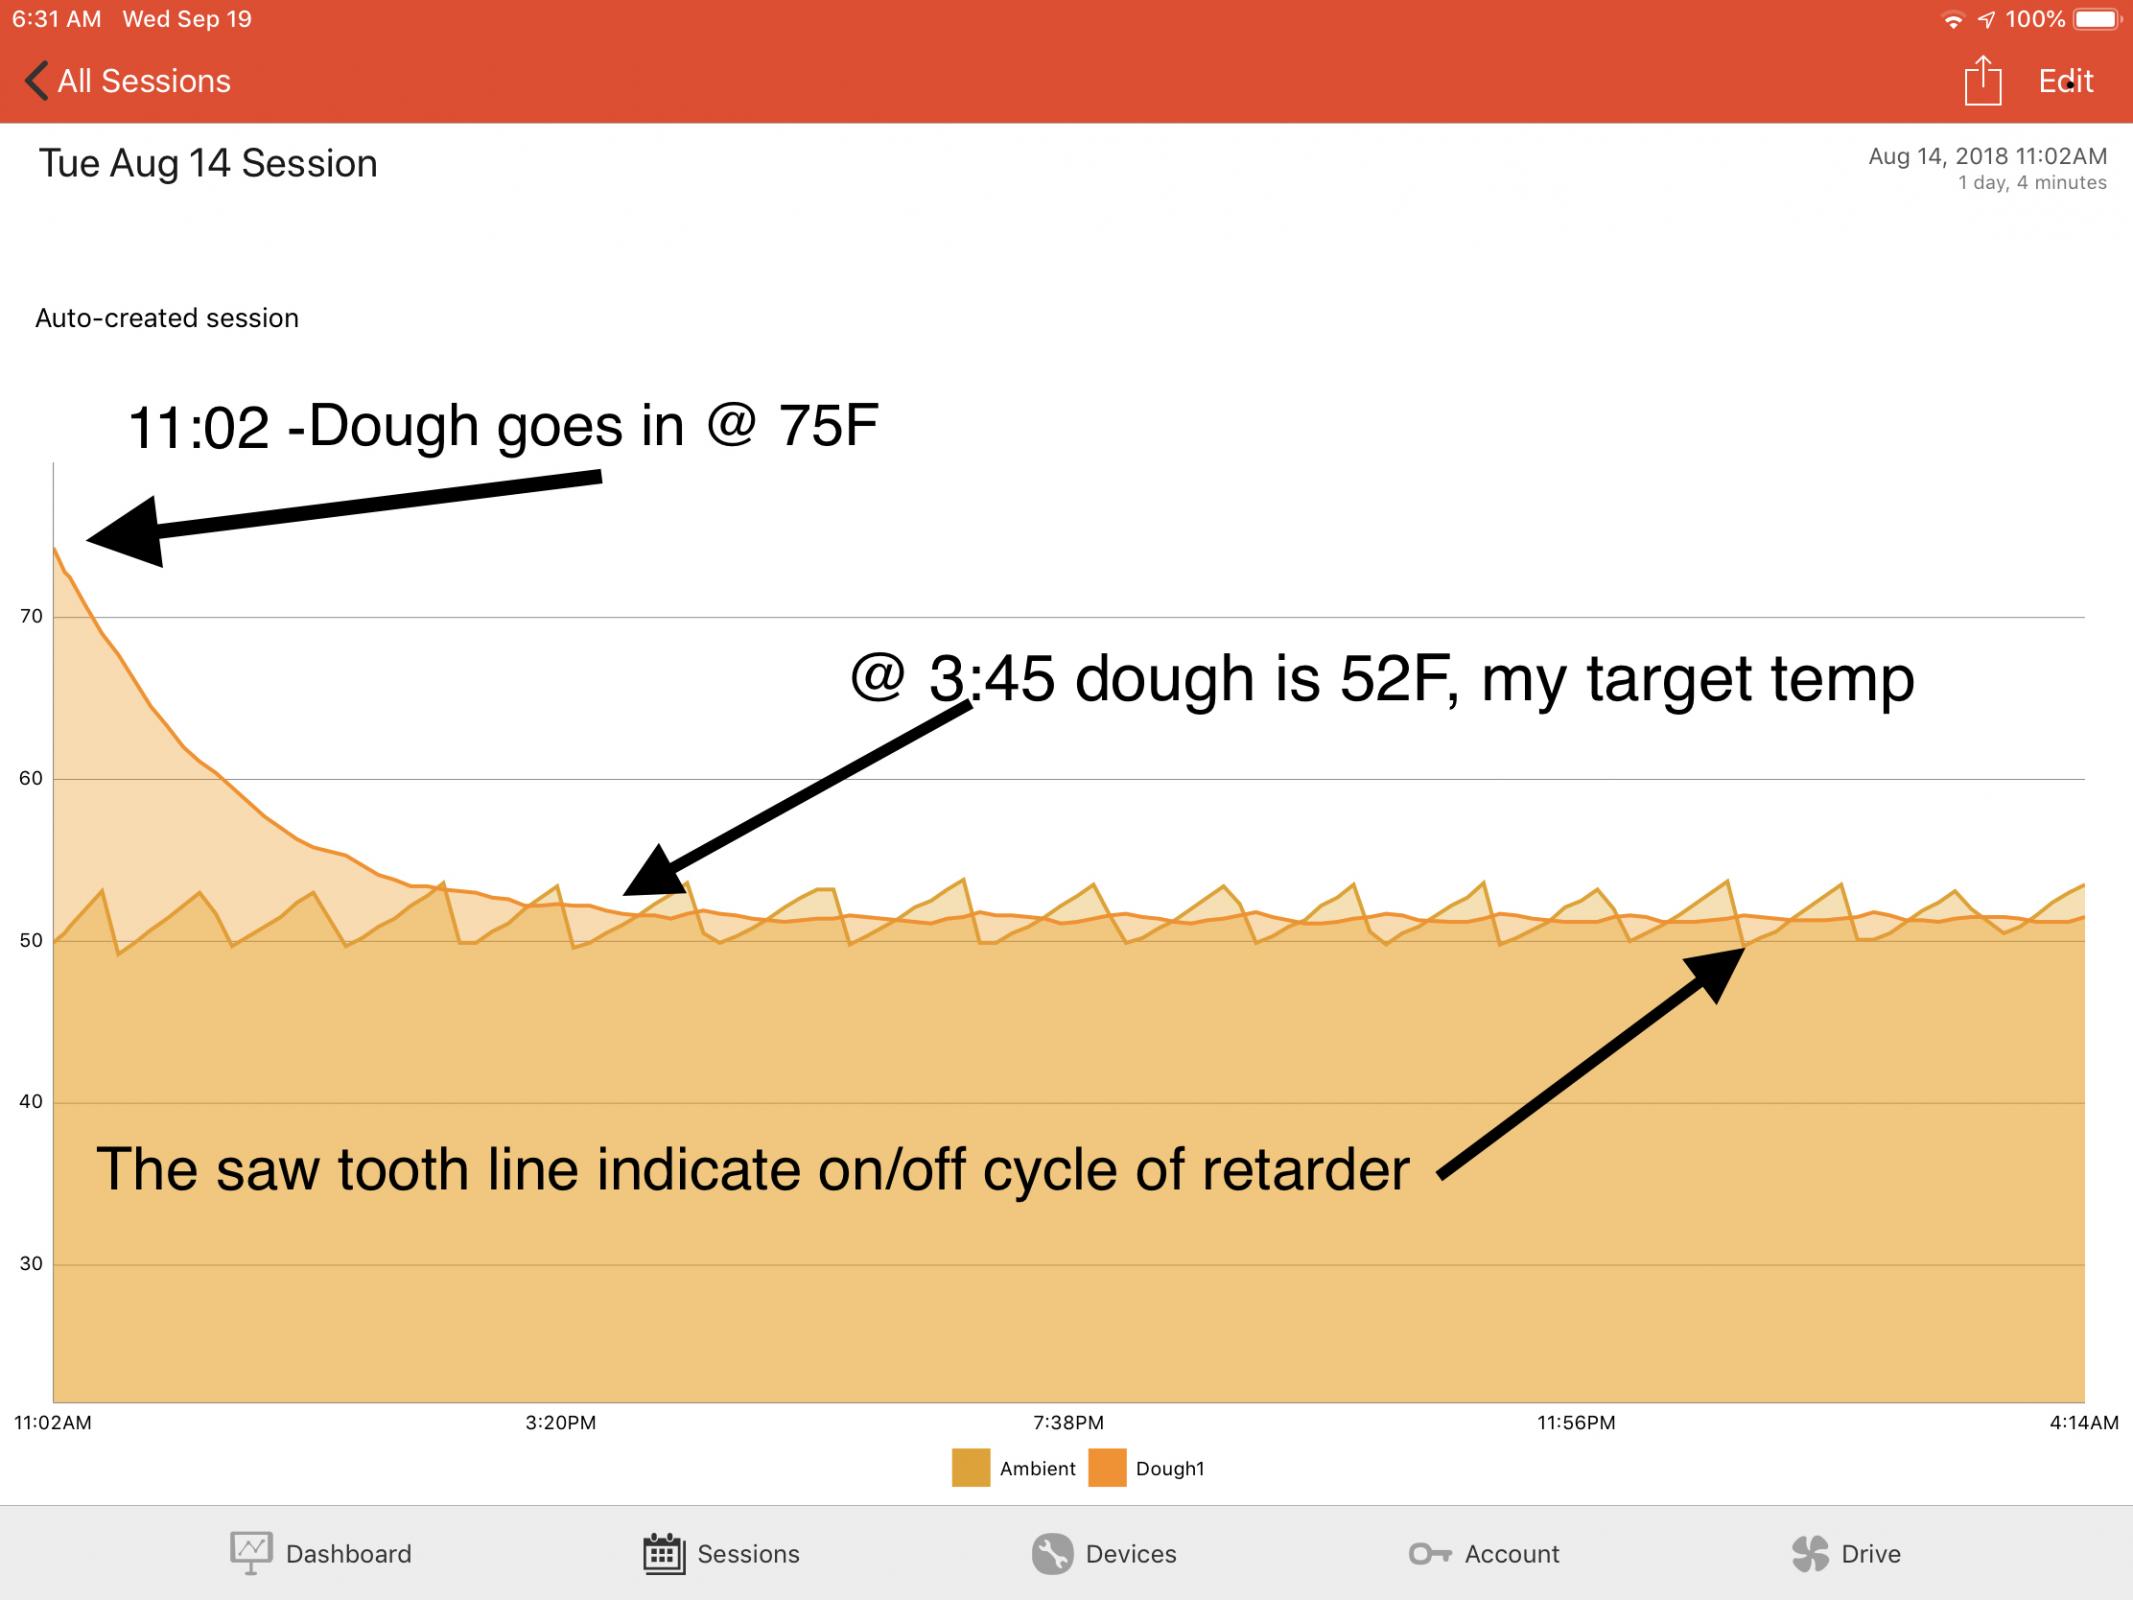Screen dimensions: 2133x1600
Task: Tap the back chevron arrow
Action: [36, 81]
